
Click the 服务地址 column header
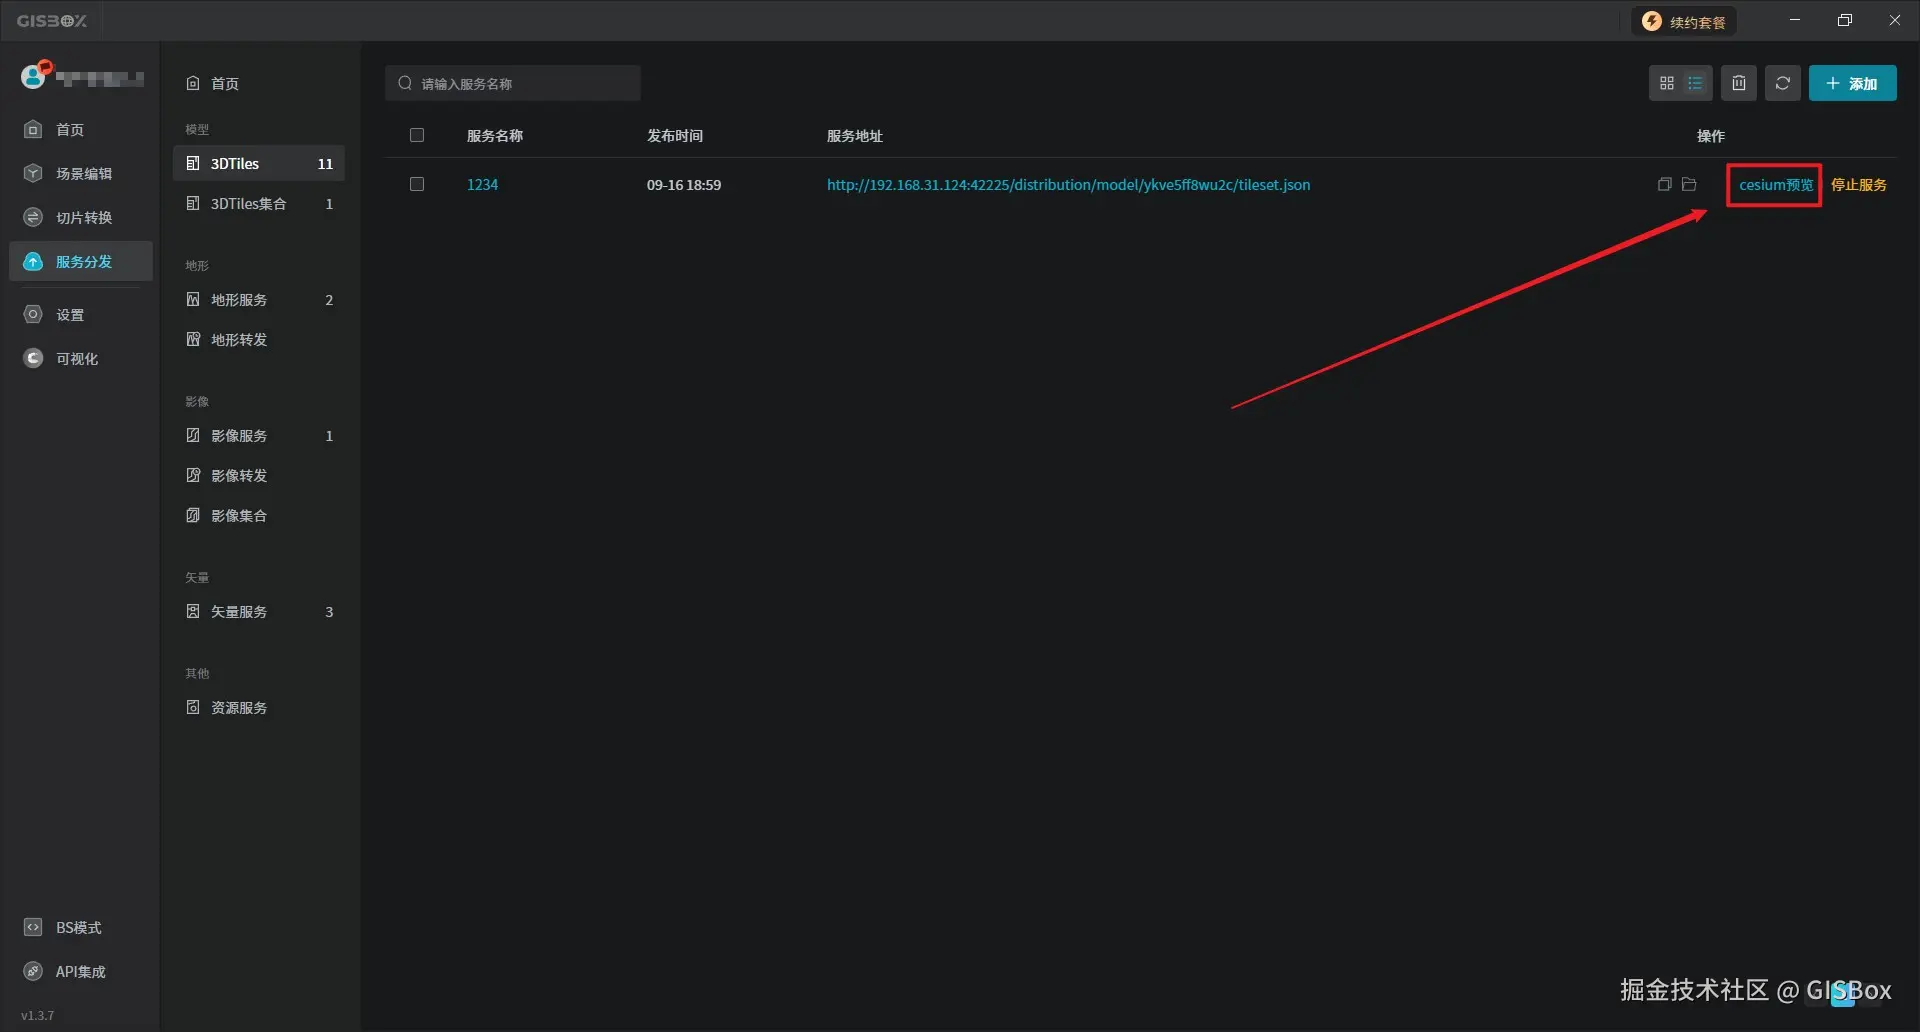(855, 136)
